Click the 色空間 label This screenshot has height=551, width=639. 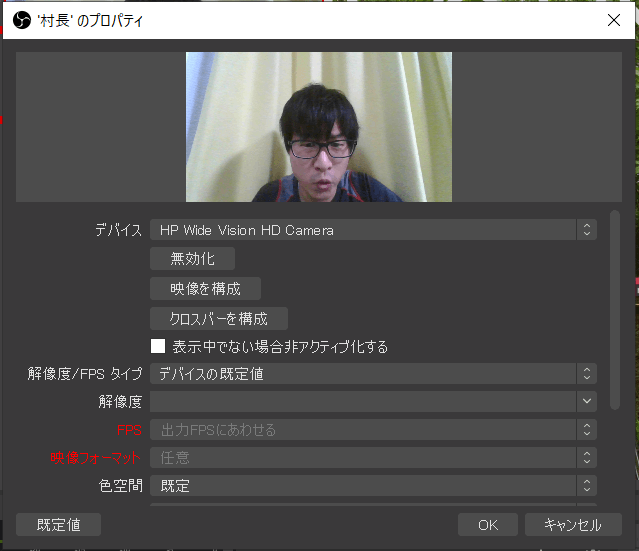point(121,486)
